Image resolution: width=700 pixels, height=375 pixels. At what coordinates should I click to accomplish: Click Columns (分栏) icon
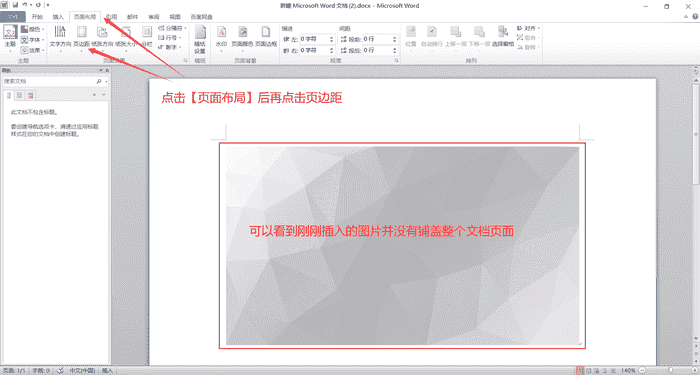pyautogui.click(x=147, y=31)
